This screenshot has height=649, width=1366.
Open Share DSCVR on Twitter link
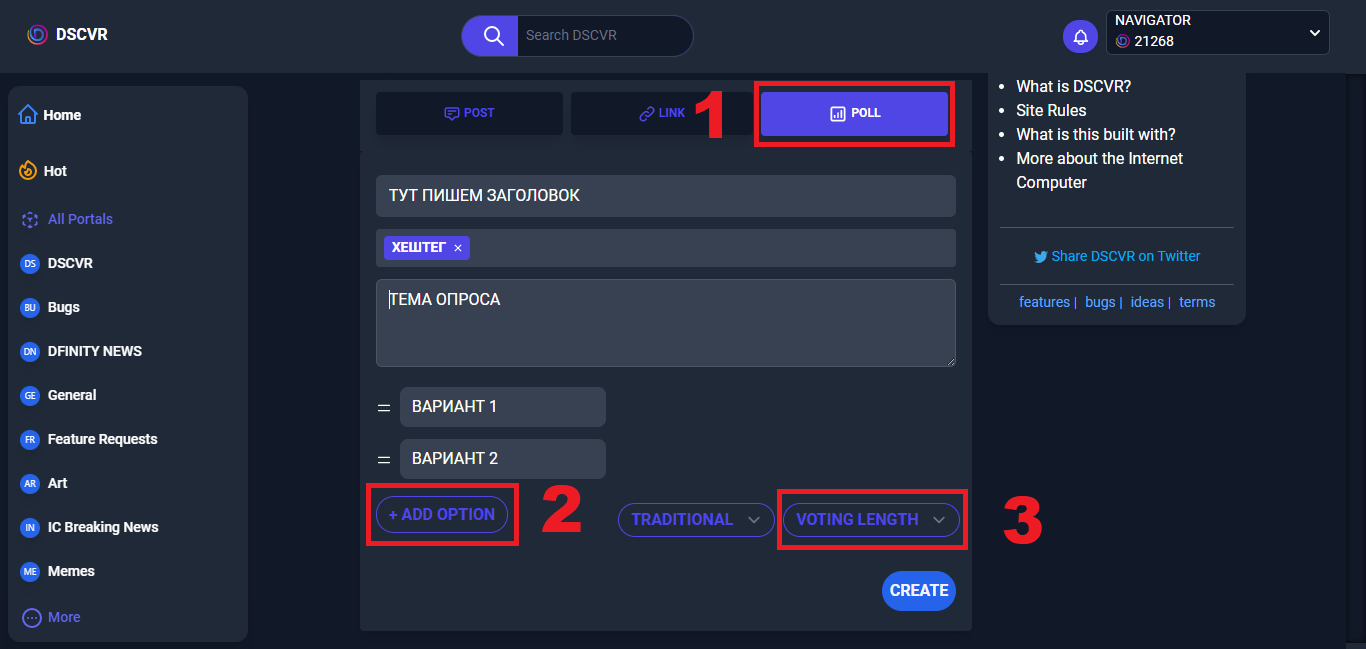point(1116,256)
